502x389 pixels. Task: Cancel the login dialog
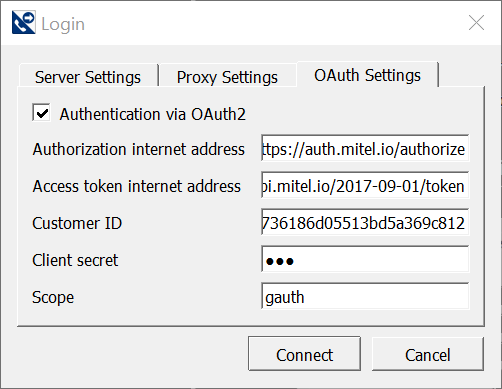[x=428, y=354]
